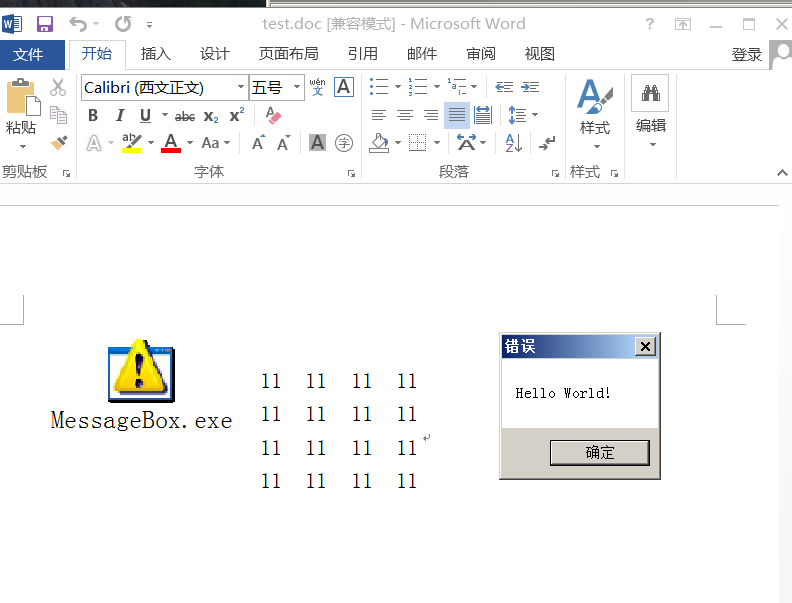
Task: Click the Paste clipboard icon
Action: pyautogui.click(x=22, y=97)
